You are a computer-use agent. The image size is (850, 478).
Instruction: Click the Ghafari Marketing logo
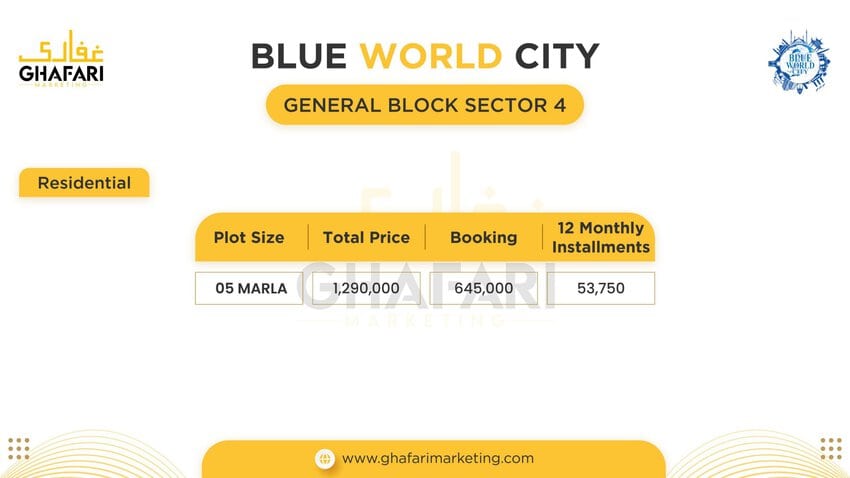tap(61, 58)
